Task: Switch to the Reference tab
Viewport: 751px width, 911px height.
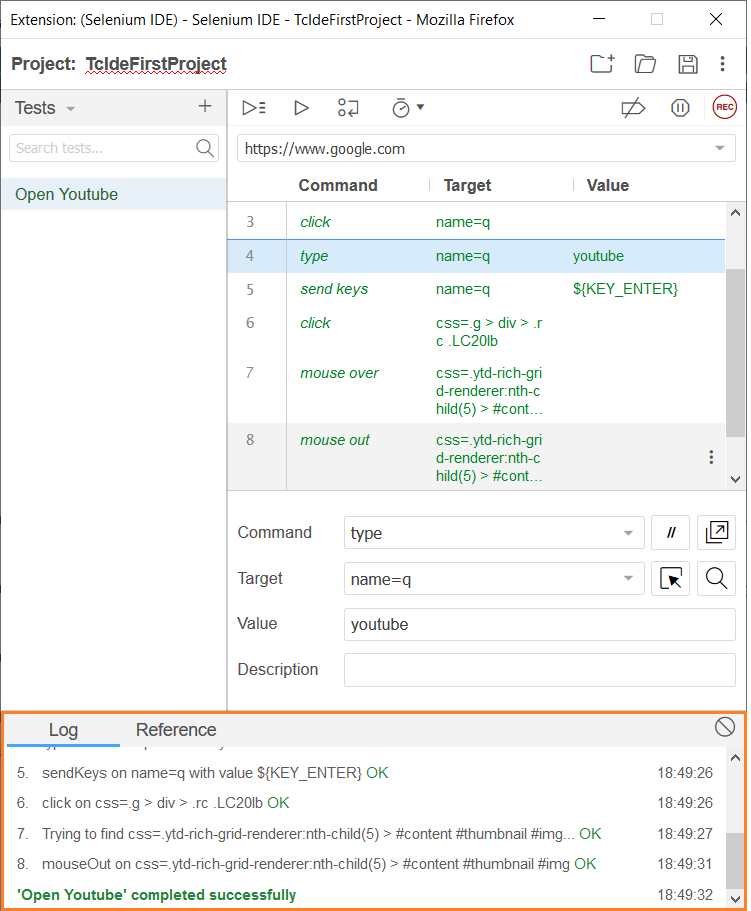Action: click(176, 730)
